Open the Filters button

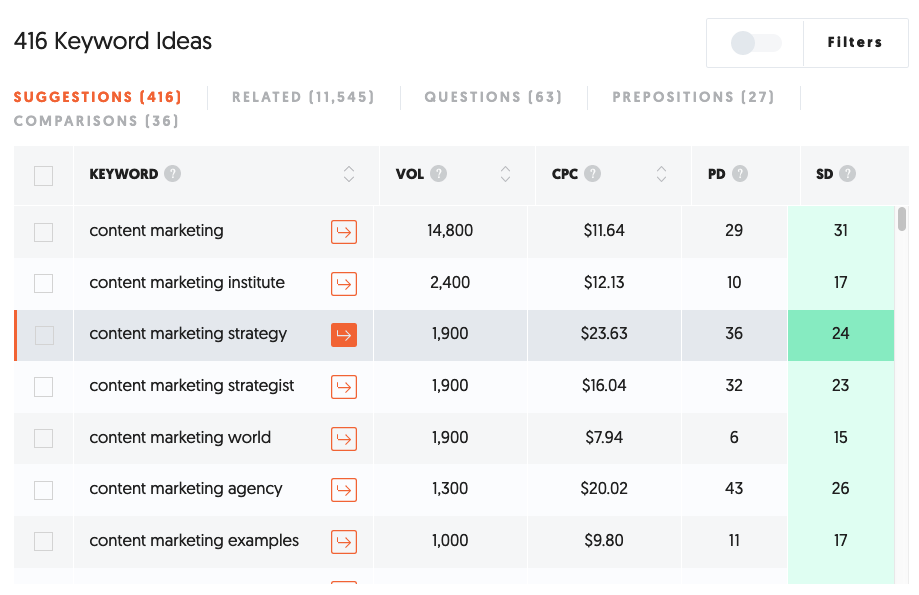pyautogui.click(x=855, y=43)
